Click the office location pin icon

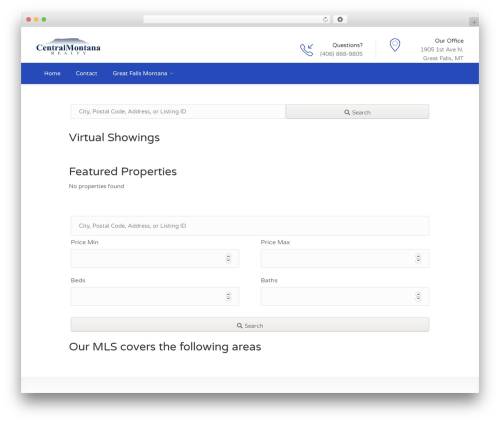pyautogui.click(x=395, y=45)
